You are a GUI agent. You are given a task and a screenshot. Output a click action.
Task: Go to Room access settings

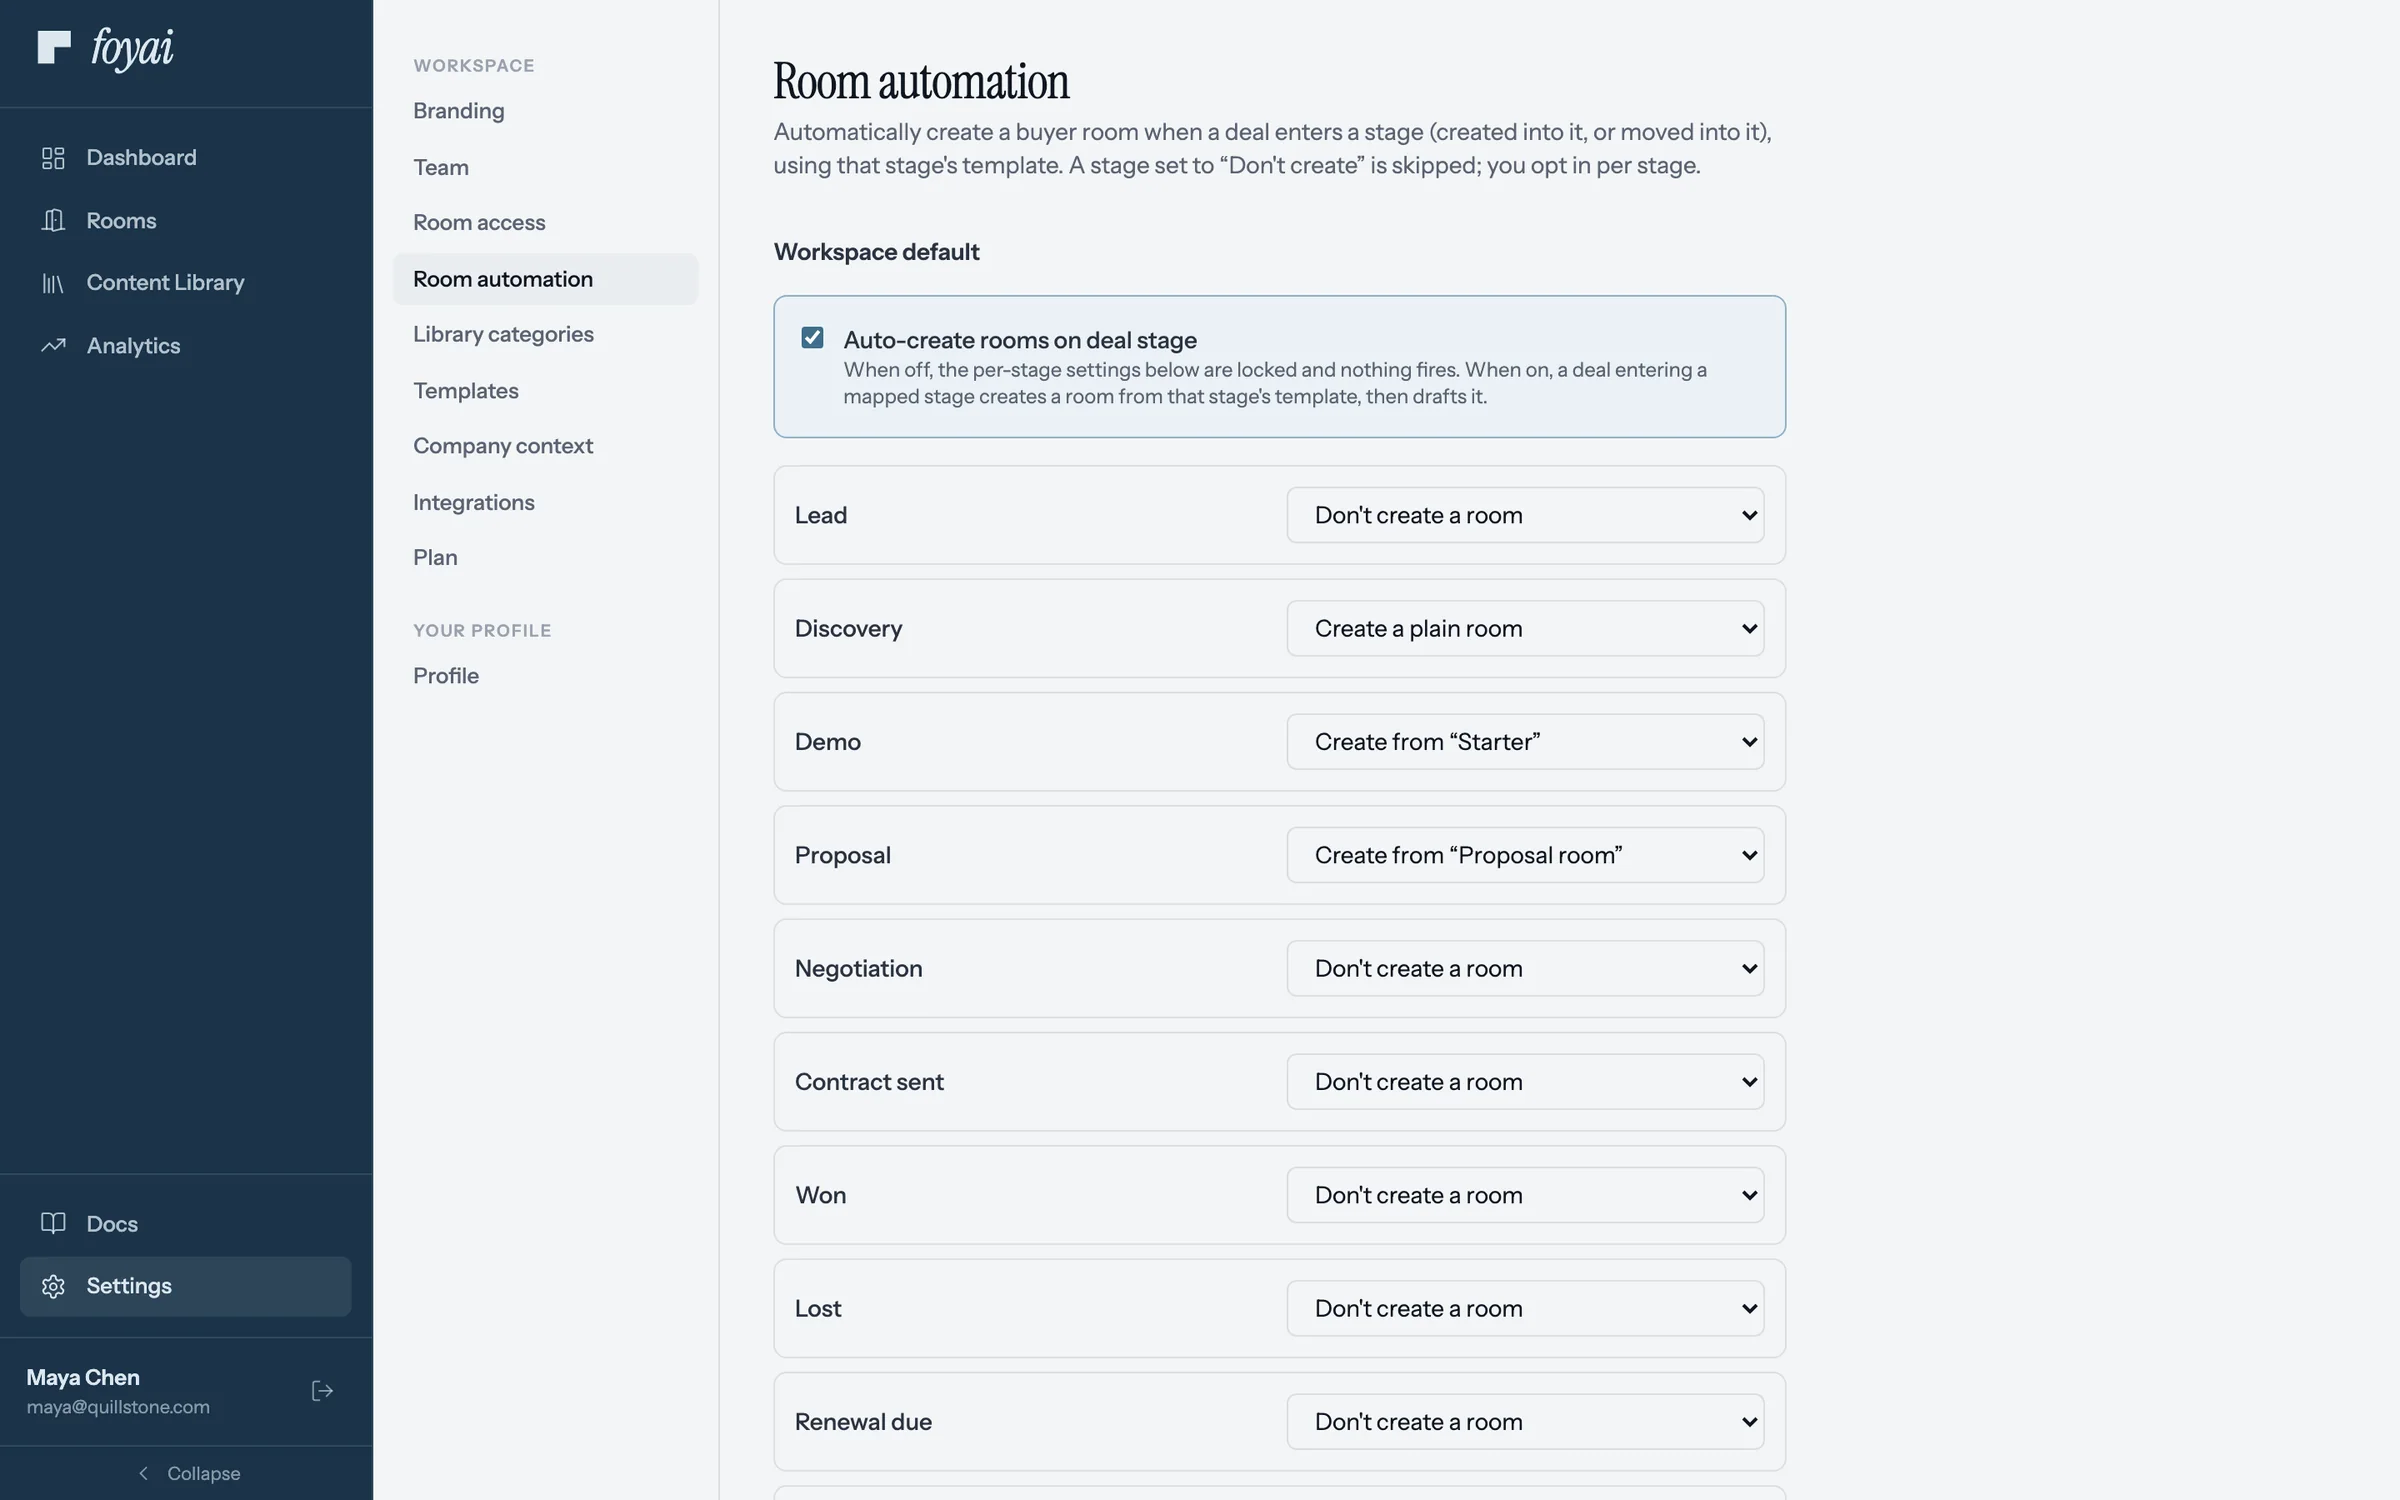479,222
